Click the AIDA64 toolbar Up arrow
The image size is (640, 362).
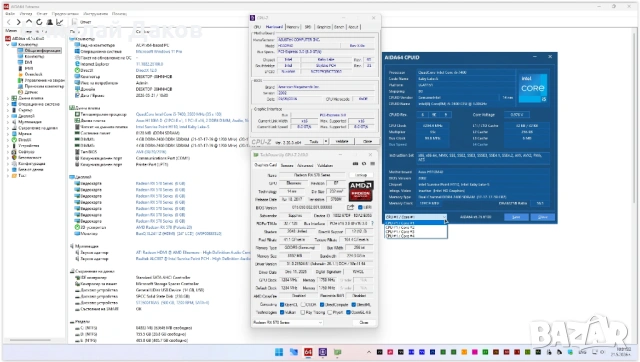[x=29, y=22]
